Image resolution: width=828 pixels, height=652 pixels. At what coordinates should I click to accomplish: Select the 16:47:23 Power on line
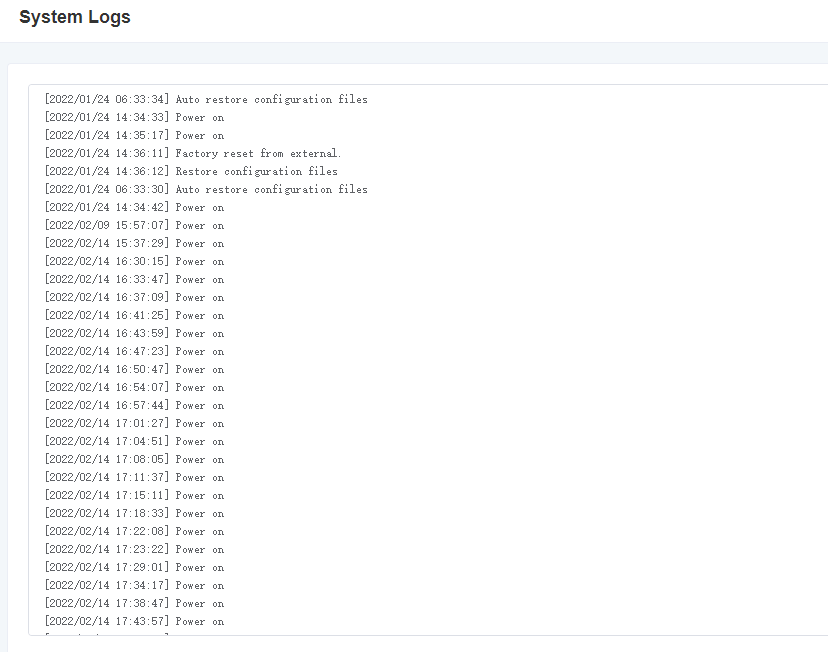[x=134, y=351]
